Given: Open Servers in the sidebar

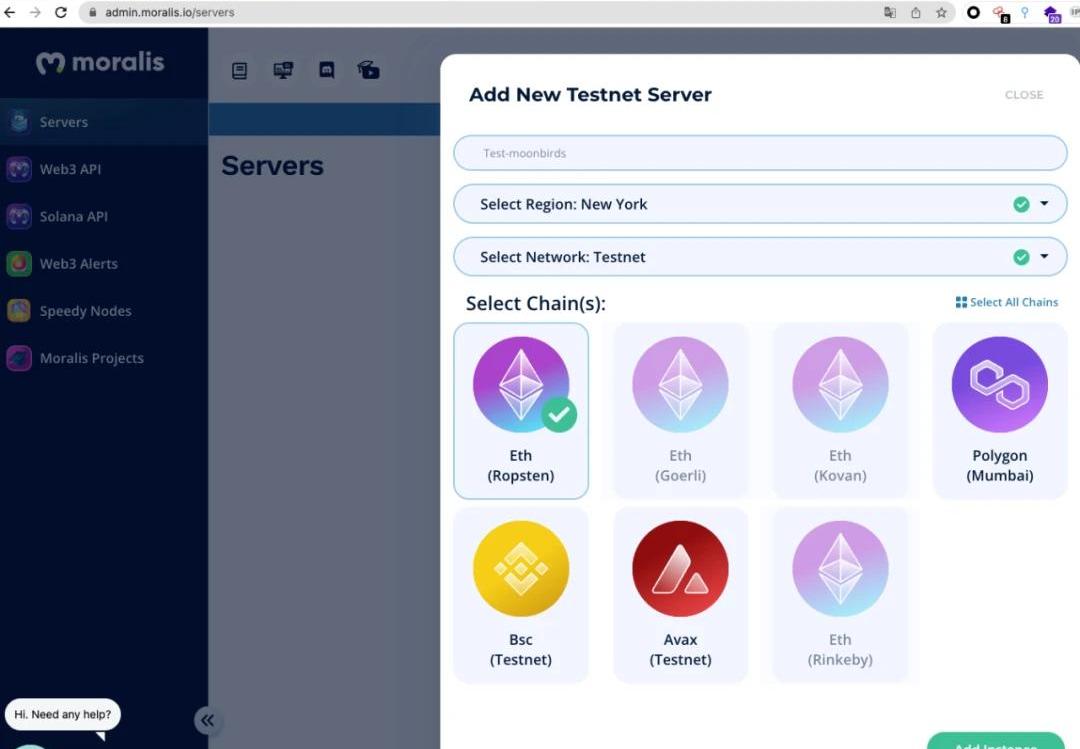Looking at the screenshot, I should coord(104,122).
